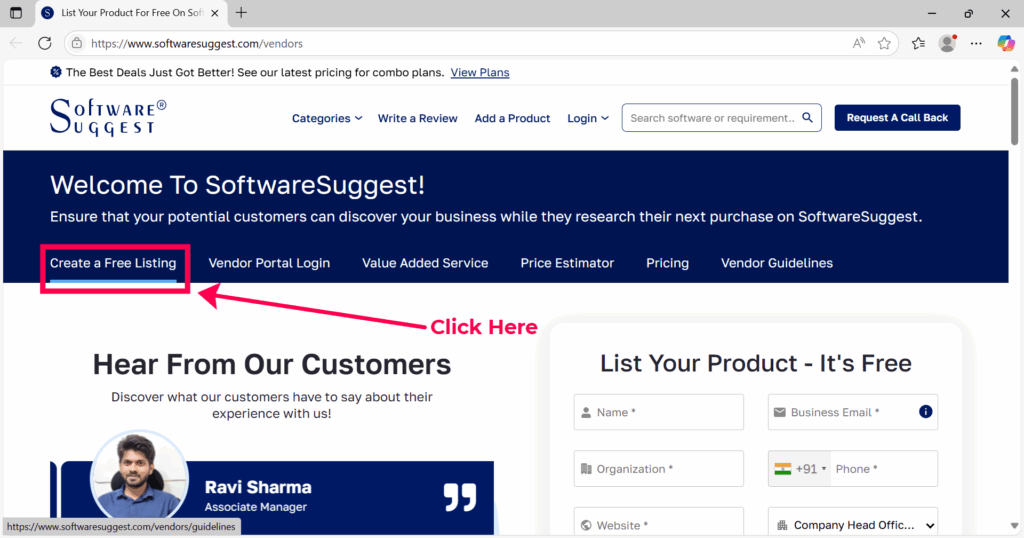This screenshot has height=538, width=1024.
Task: Open Read Aloud icon in address bar
Action: [x=858, y=44]
